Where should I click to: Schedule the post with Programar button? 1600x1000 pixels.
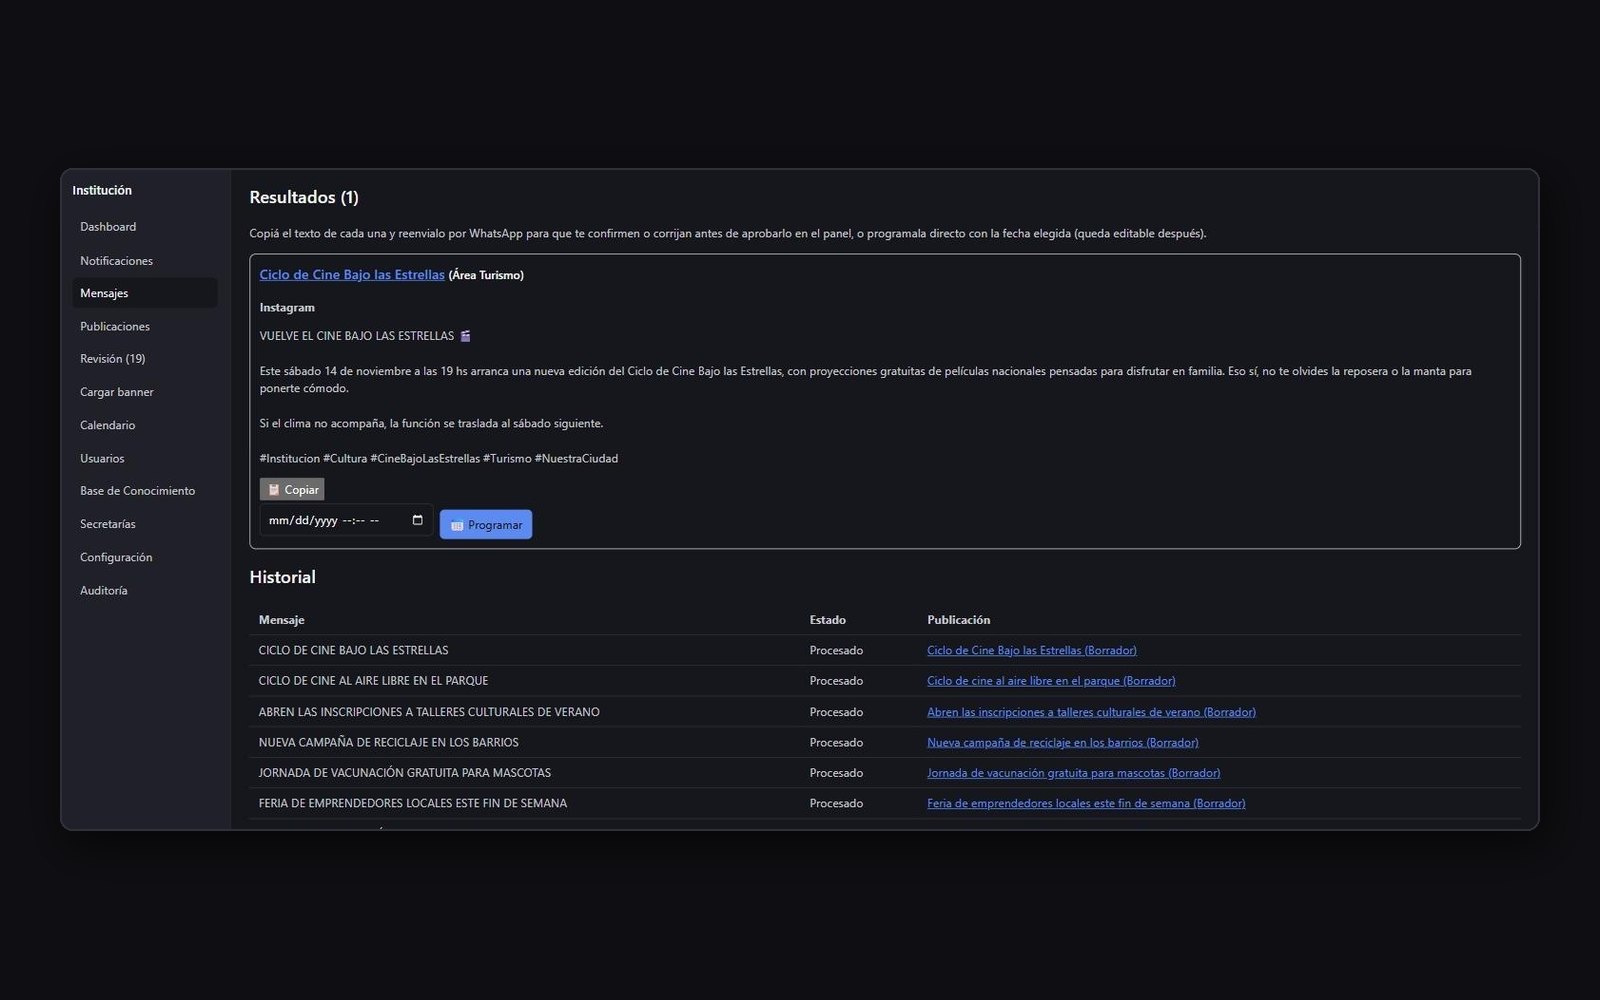click(486, 524)
